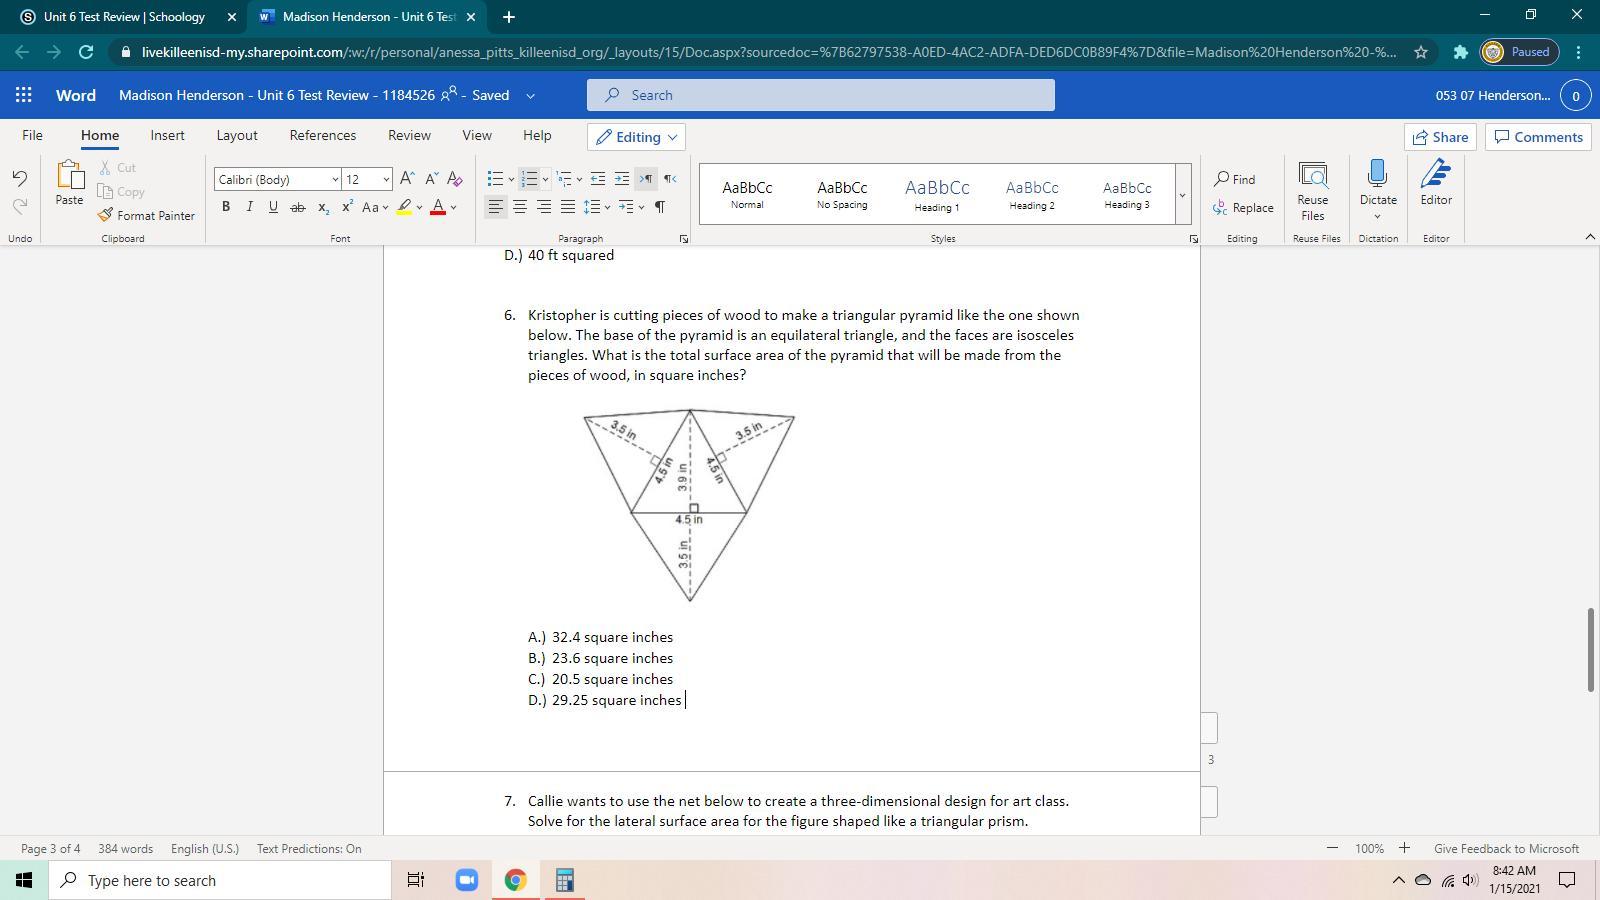Grow the font size
Image resolution: width=1600 pixels, height=900 pixels.
(x=407, y=179)
